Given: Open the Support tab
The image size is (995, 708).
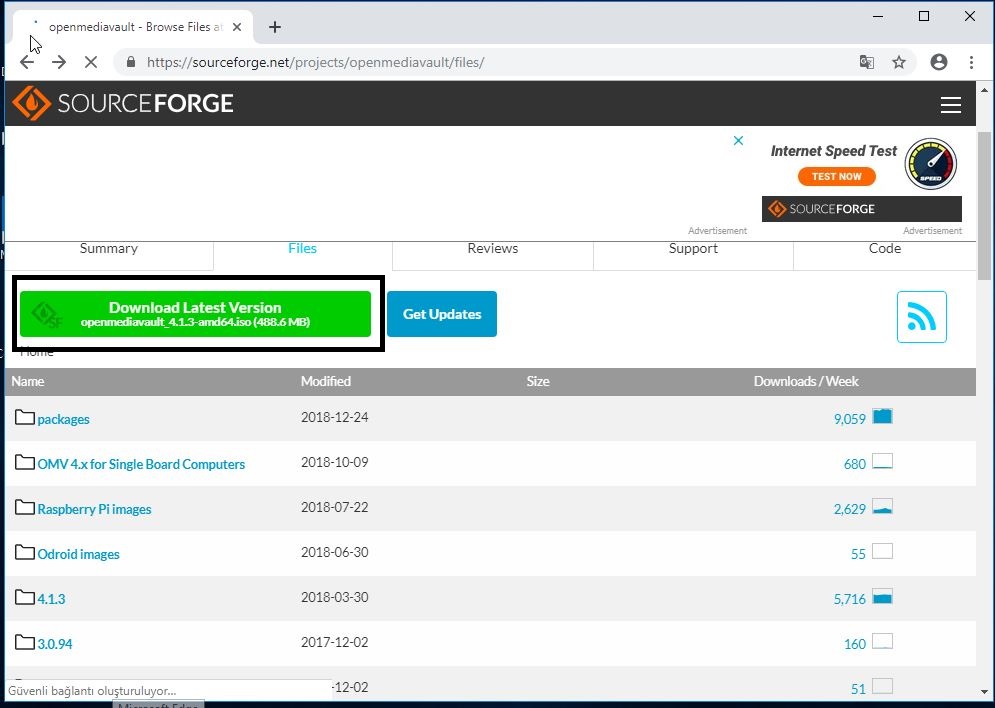Looking at the screenshot, I should click(693, 249).
